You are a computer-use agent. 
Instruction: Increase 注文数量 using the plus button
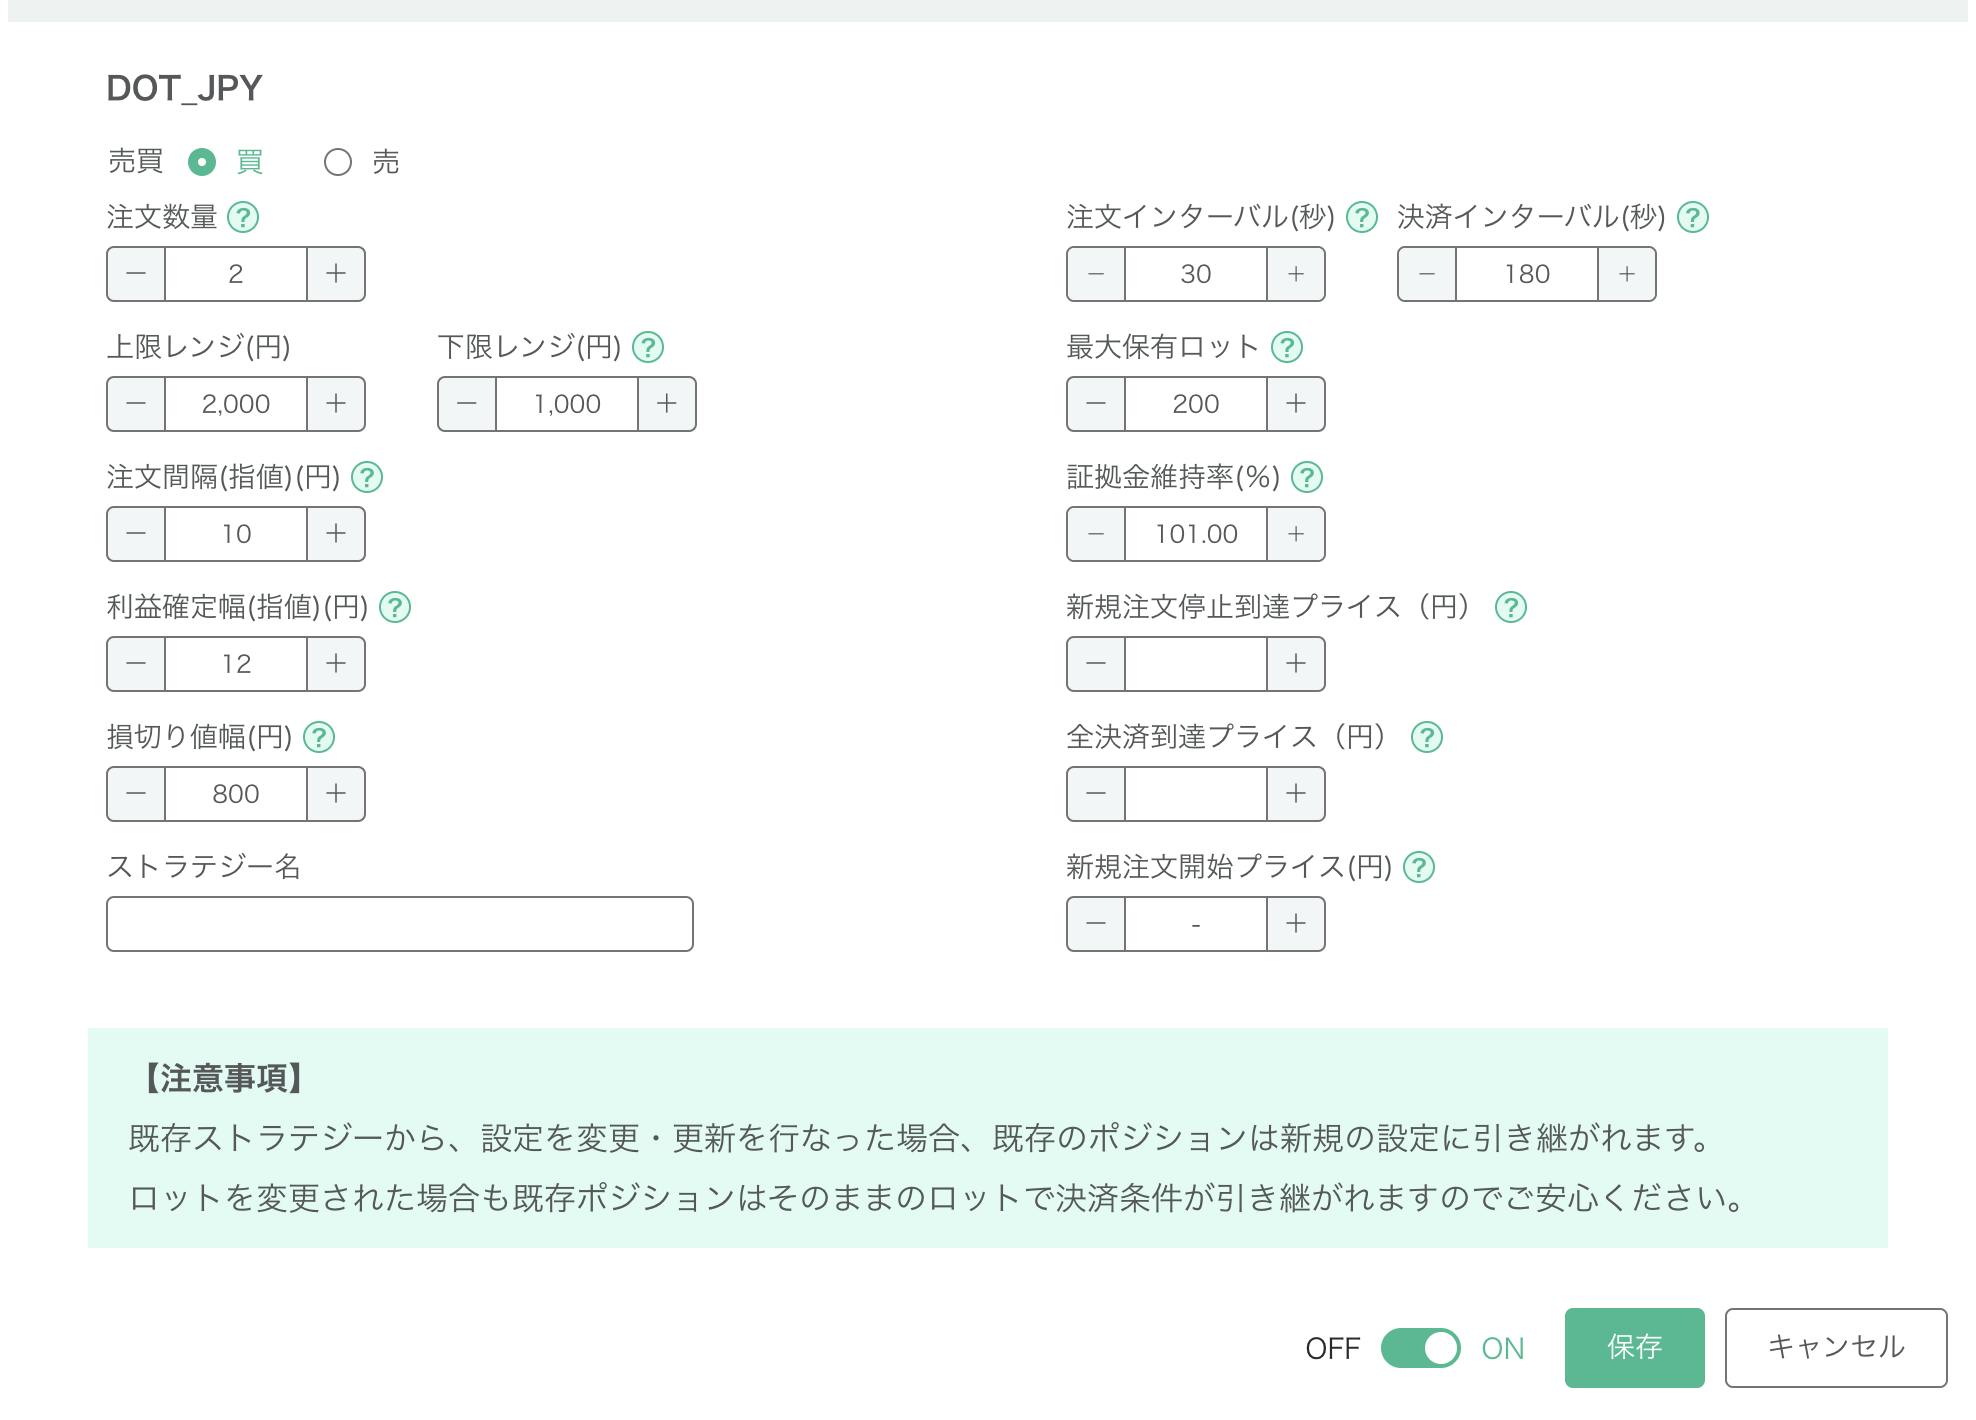point(336,273)
